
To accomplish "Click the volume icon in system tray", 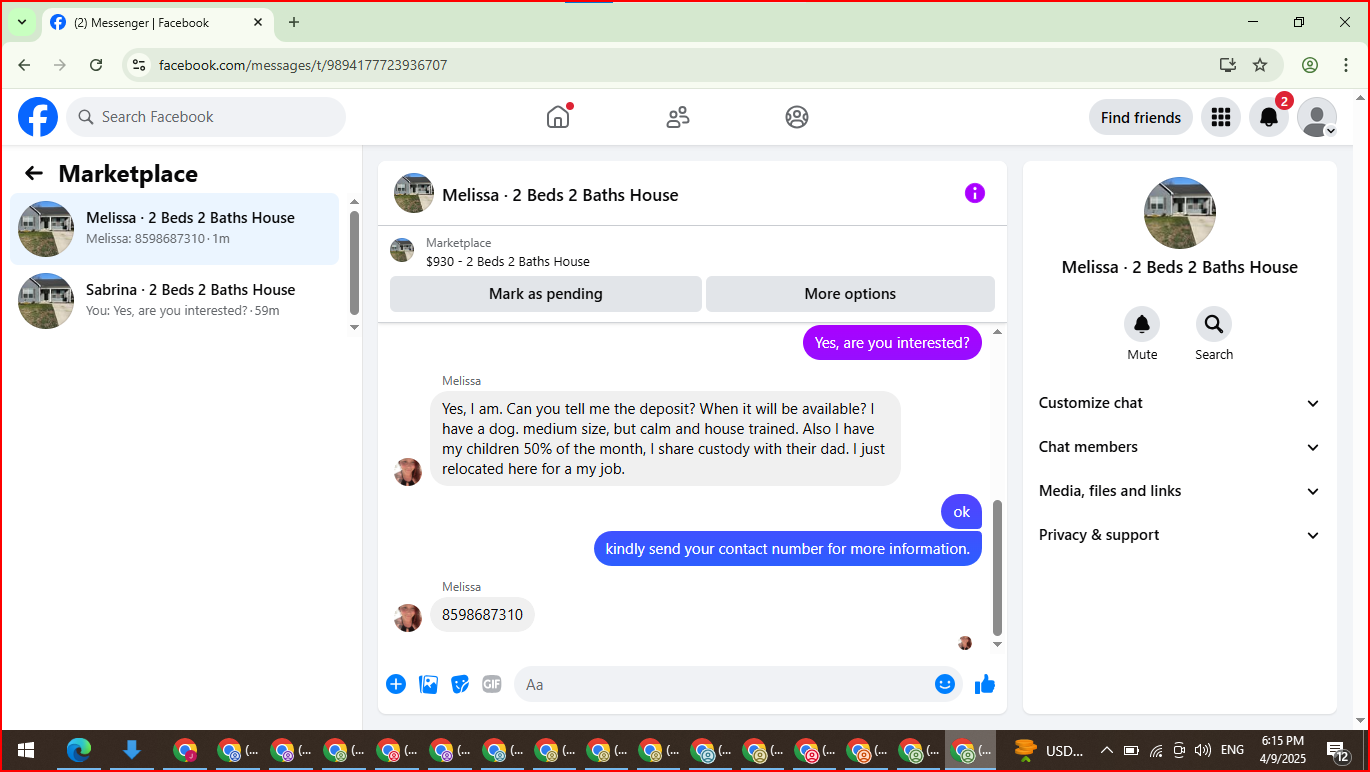I will click(1203, 750).
